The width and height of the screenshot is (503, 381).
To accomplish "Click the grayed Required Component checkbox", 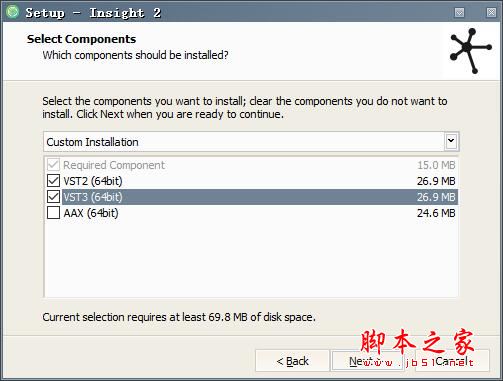I will point(53,165).
